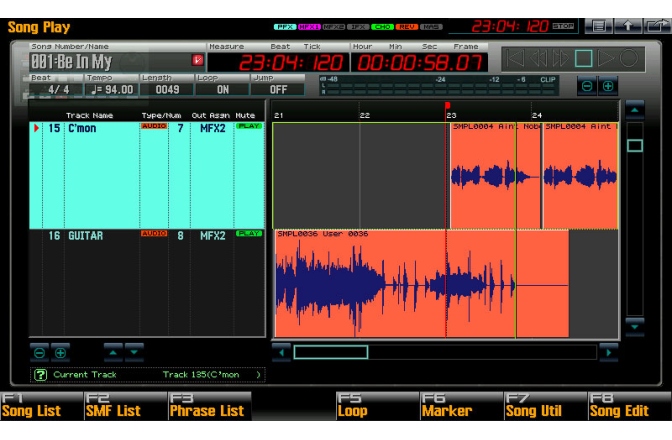This screenshot has height=440, width=672.
Task: Toggle the CHO chorus indicator
Action: pos(382,27)
